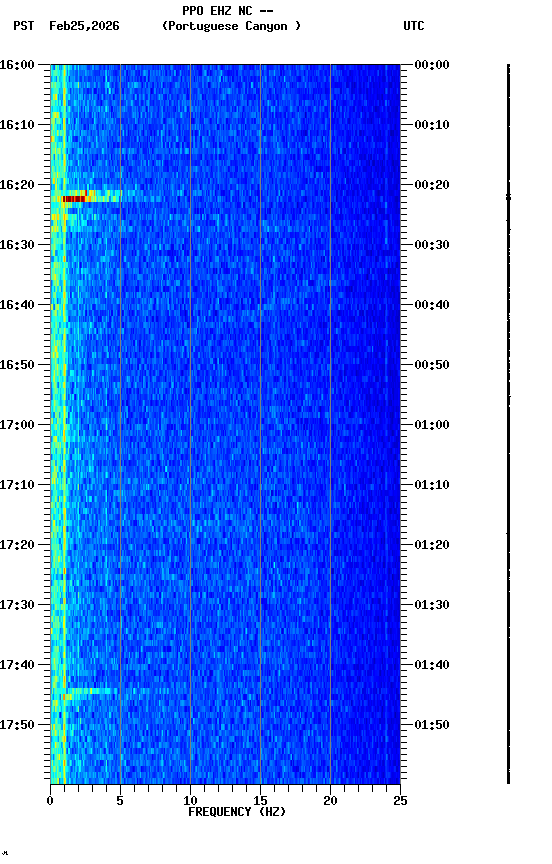Click the 01:30 UTC time label
Screen dimensions: 552x864
click(432, 606)
